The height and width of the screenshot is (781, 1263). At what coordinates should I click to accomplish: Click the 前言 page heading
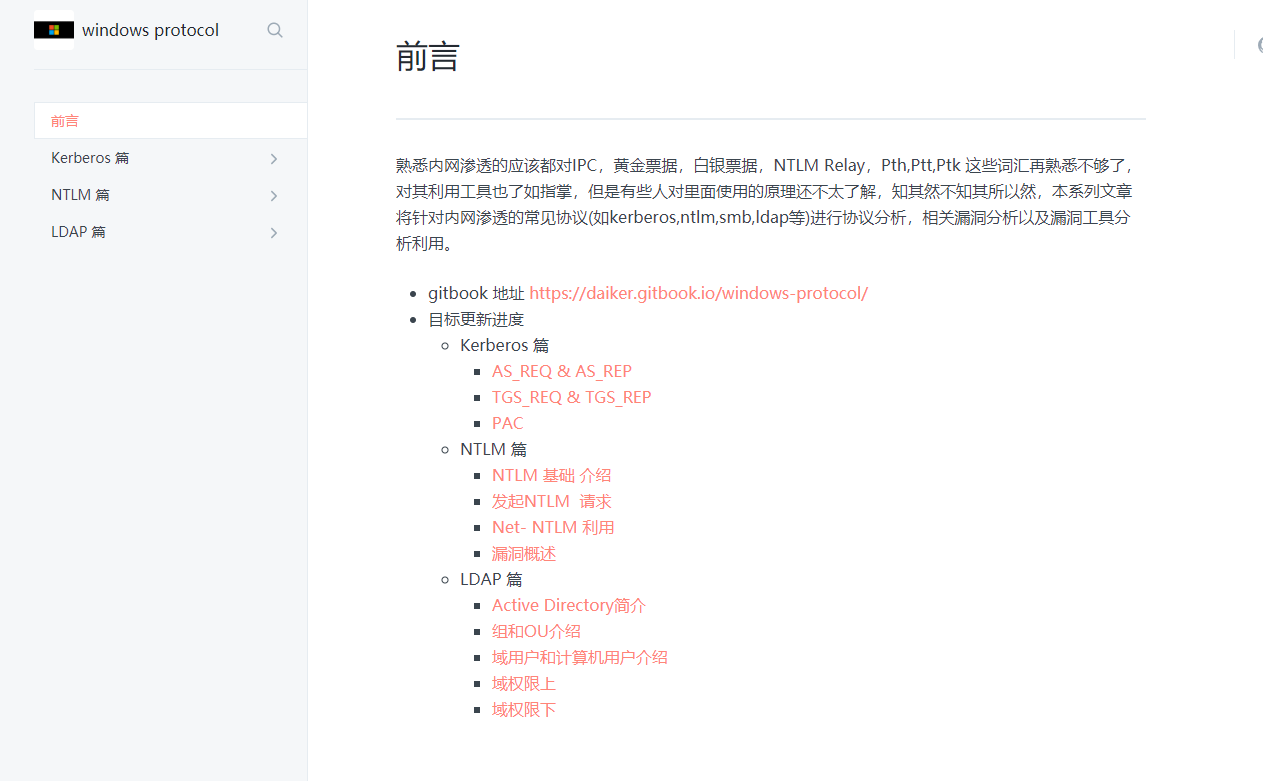pyautogui.click(x=428, y=56)
